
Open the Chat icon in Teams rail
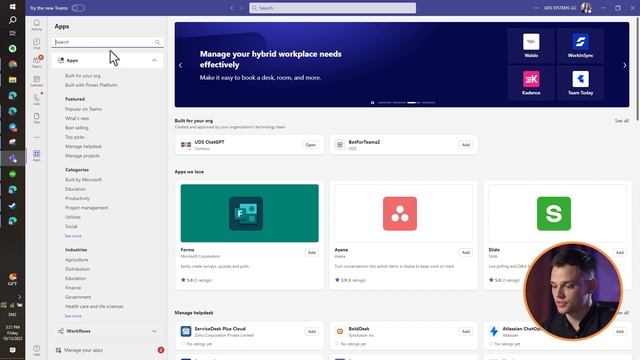(x=36, y=43)
